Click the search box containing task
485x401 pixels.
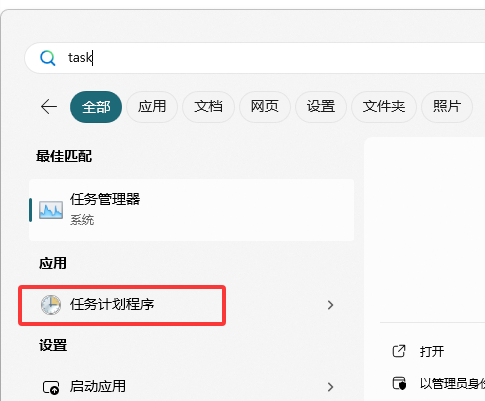point(255,58)
